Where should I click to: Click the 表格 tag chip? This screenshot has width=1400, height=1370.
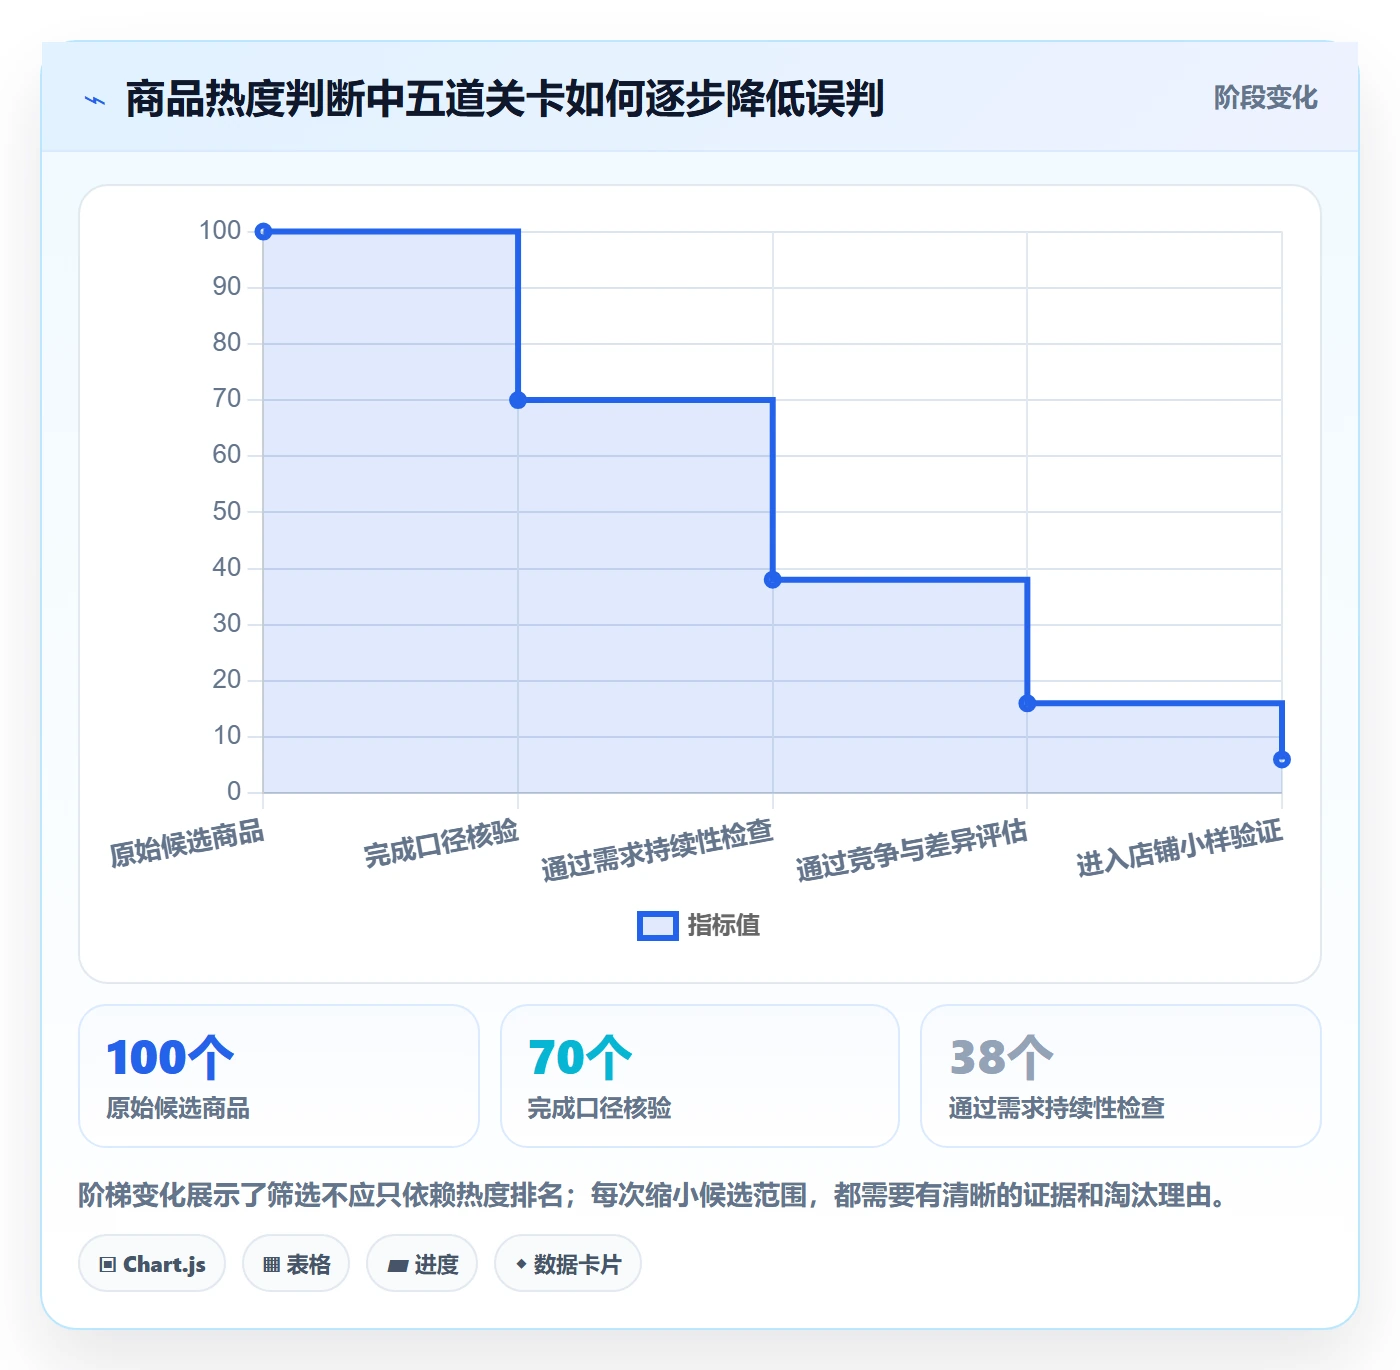(x=296, y=1264)
